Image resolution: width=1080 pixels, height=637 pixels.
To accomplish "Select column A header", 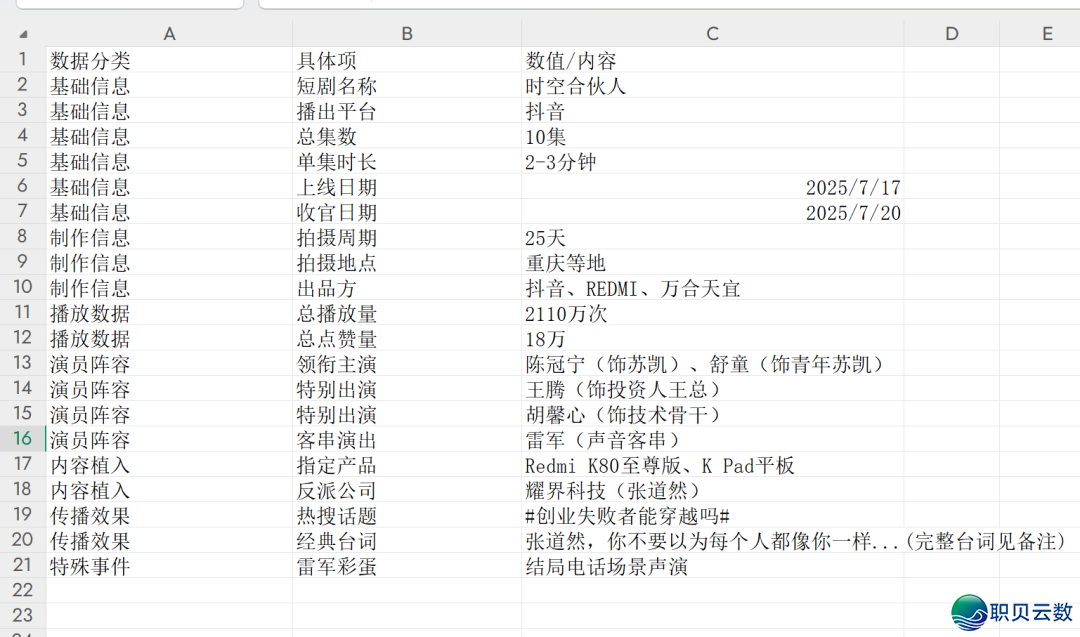I will point(169,34).
